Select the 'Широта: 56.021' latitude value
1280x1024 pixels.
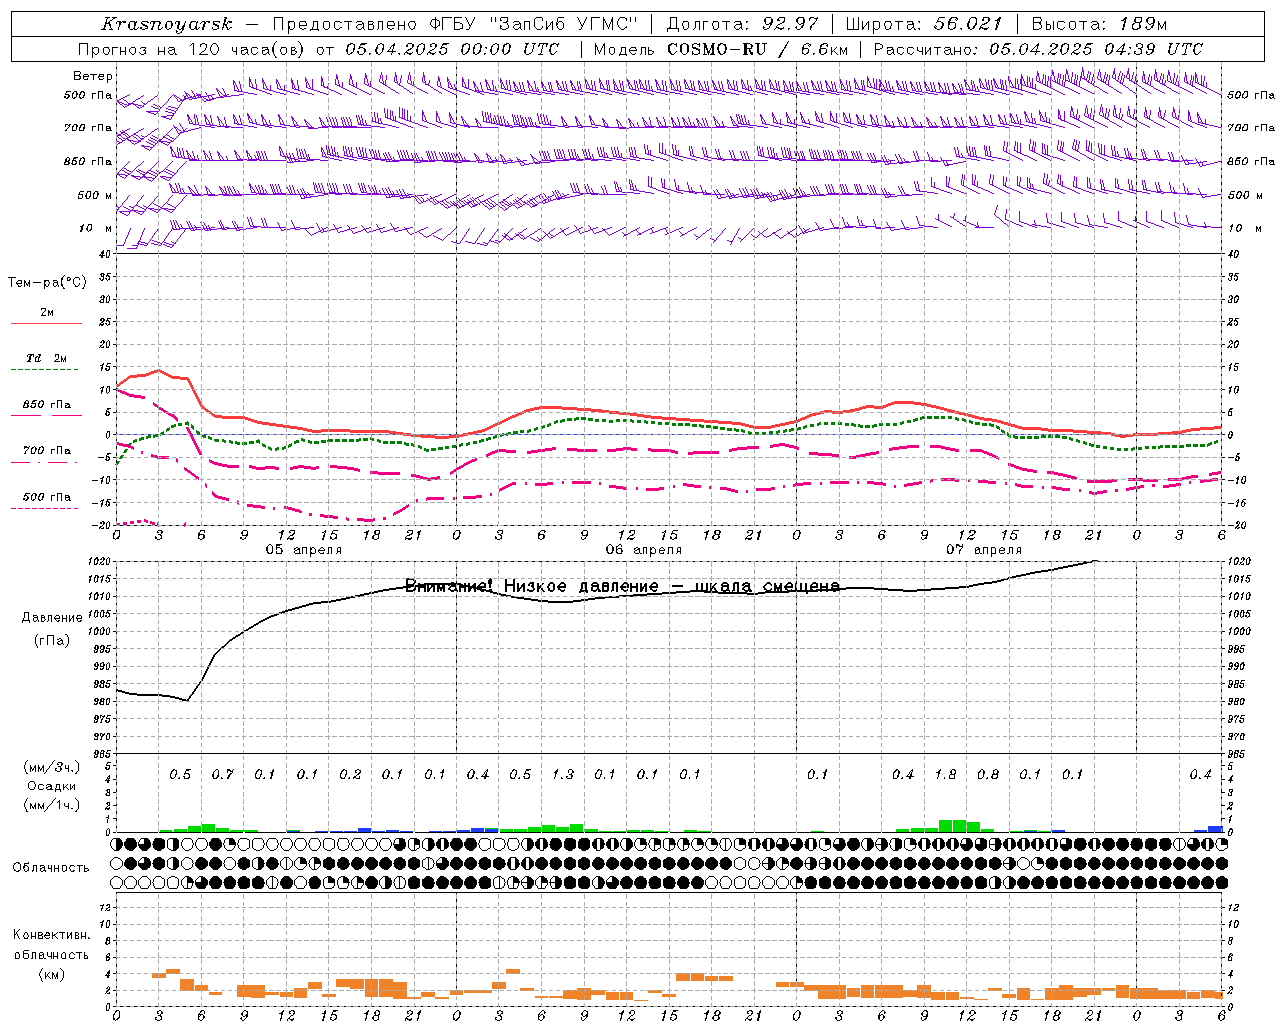pos(923,24)
